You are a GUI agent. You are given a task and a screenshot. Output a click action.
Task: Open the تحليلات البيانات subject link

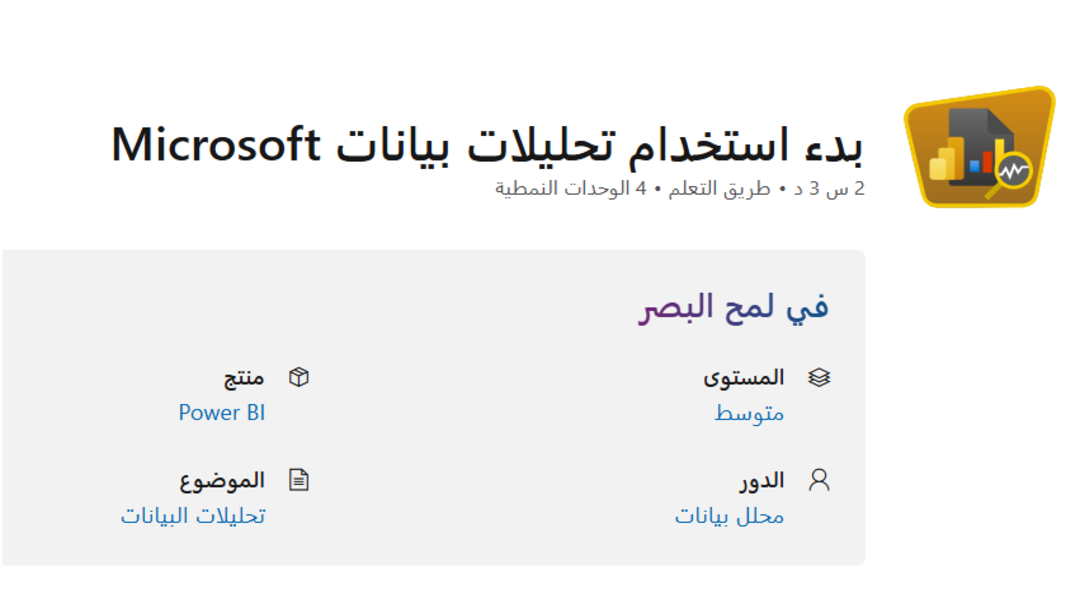[193, 516]
